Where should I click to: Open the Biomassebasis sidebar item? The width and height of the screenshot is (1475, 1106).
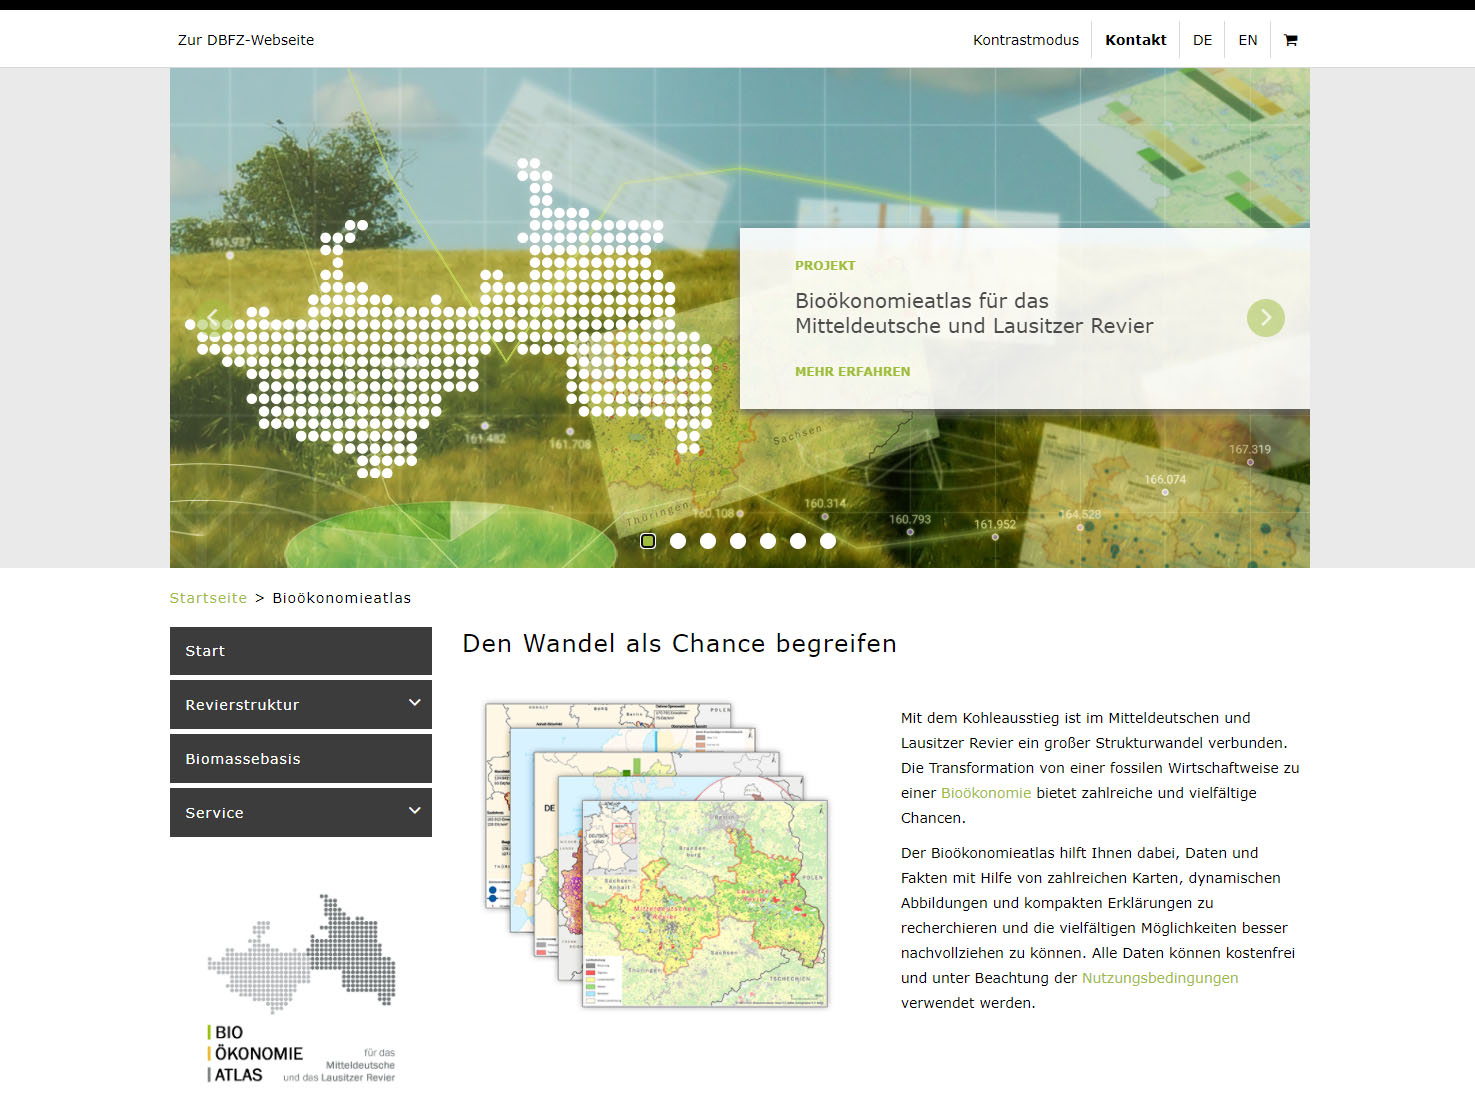[300, 759]
